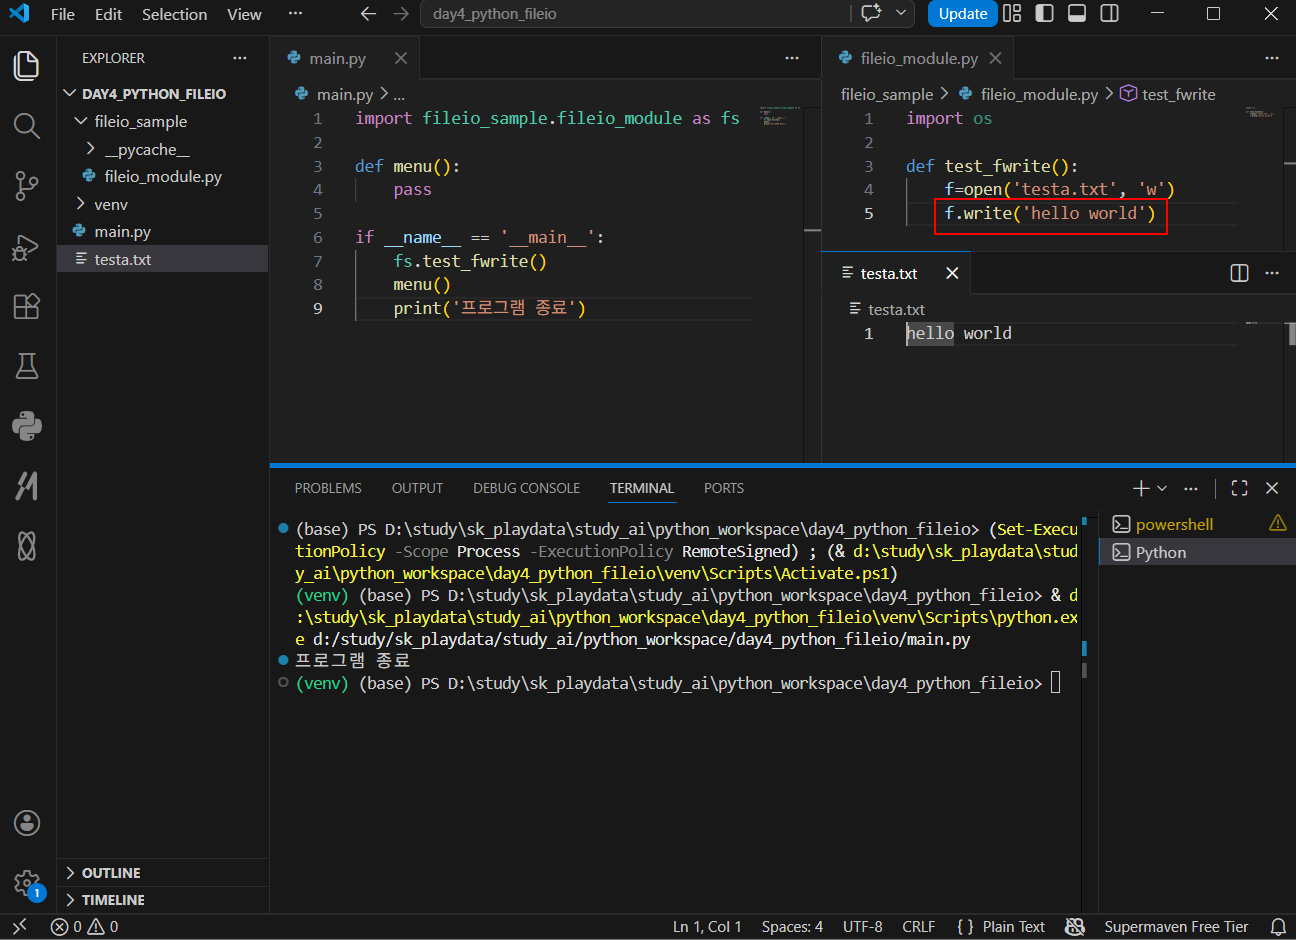Go back with the navigation arrow
The image size is (1296, 940).
pos(368,14)
